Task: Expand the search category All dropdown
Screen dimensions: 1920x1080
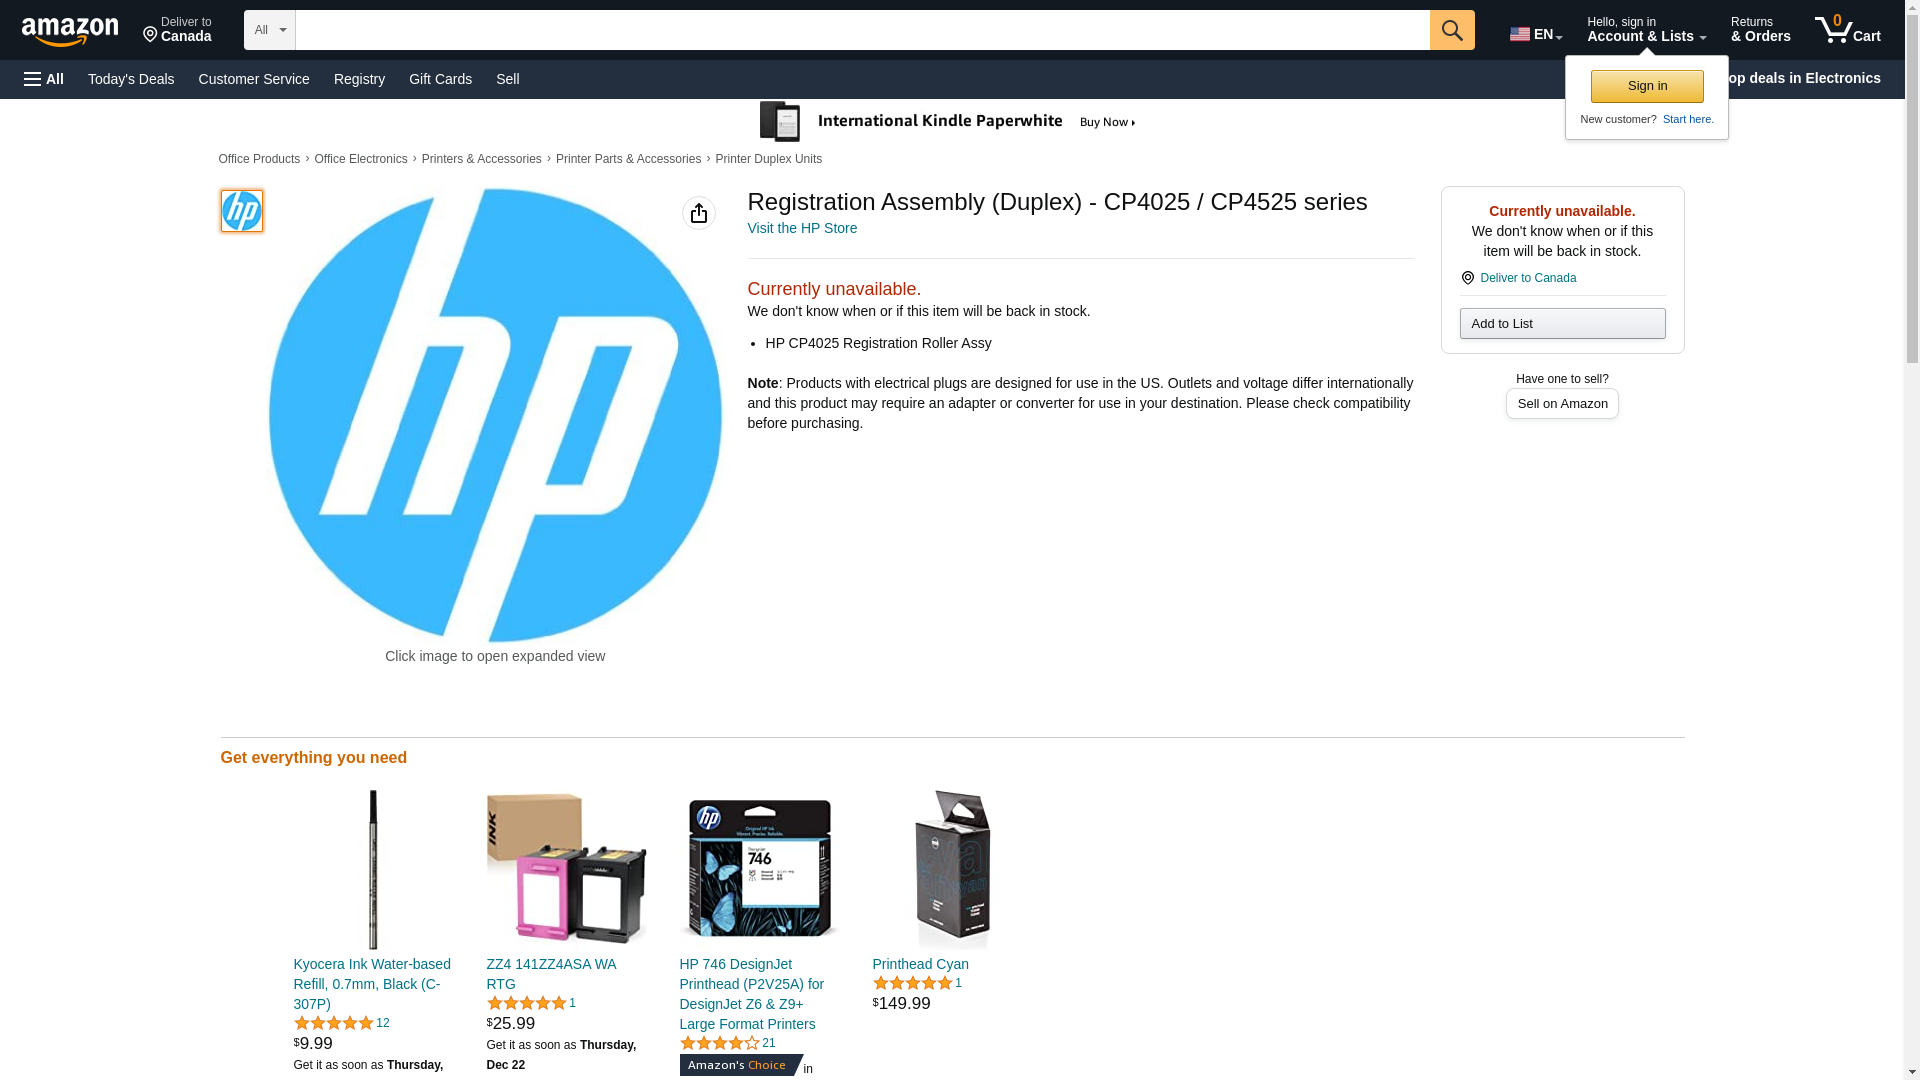Action: (x=270, y=30)
